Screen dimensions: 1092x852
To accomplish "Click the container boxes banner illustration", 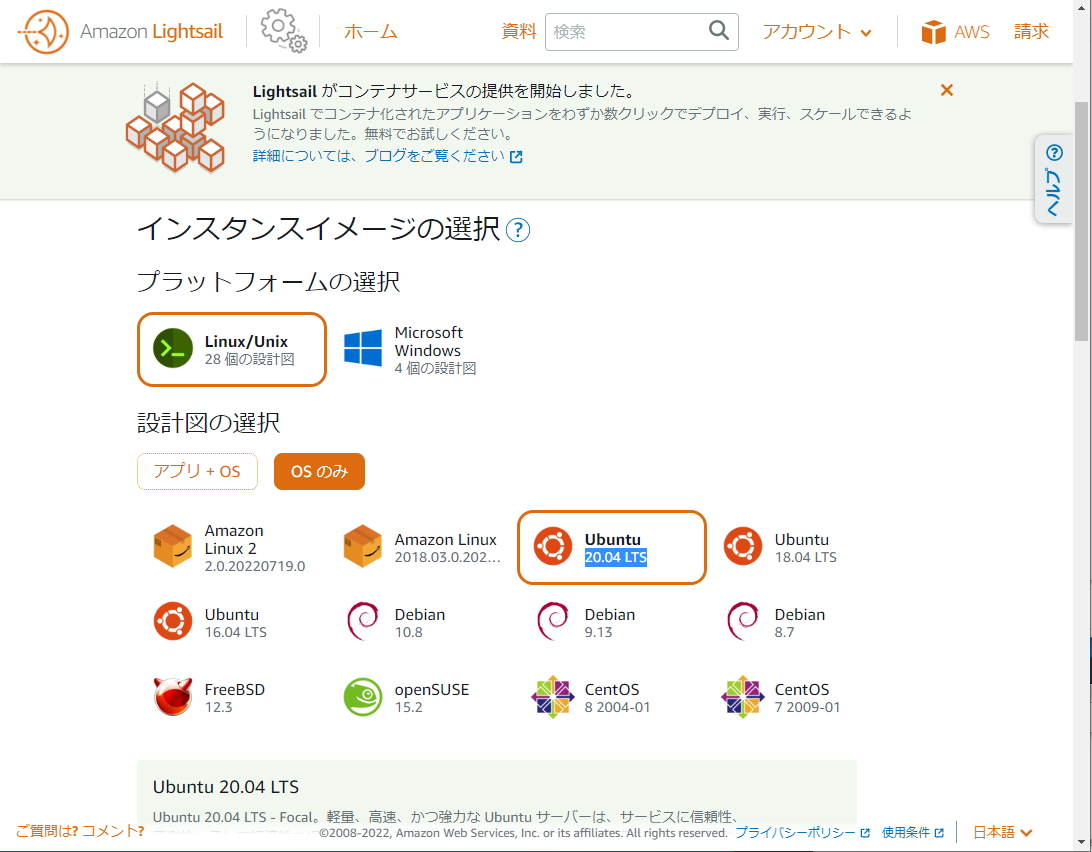I will pos(175,127).
